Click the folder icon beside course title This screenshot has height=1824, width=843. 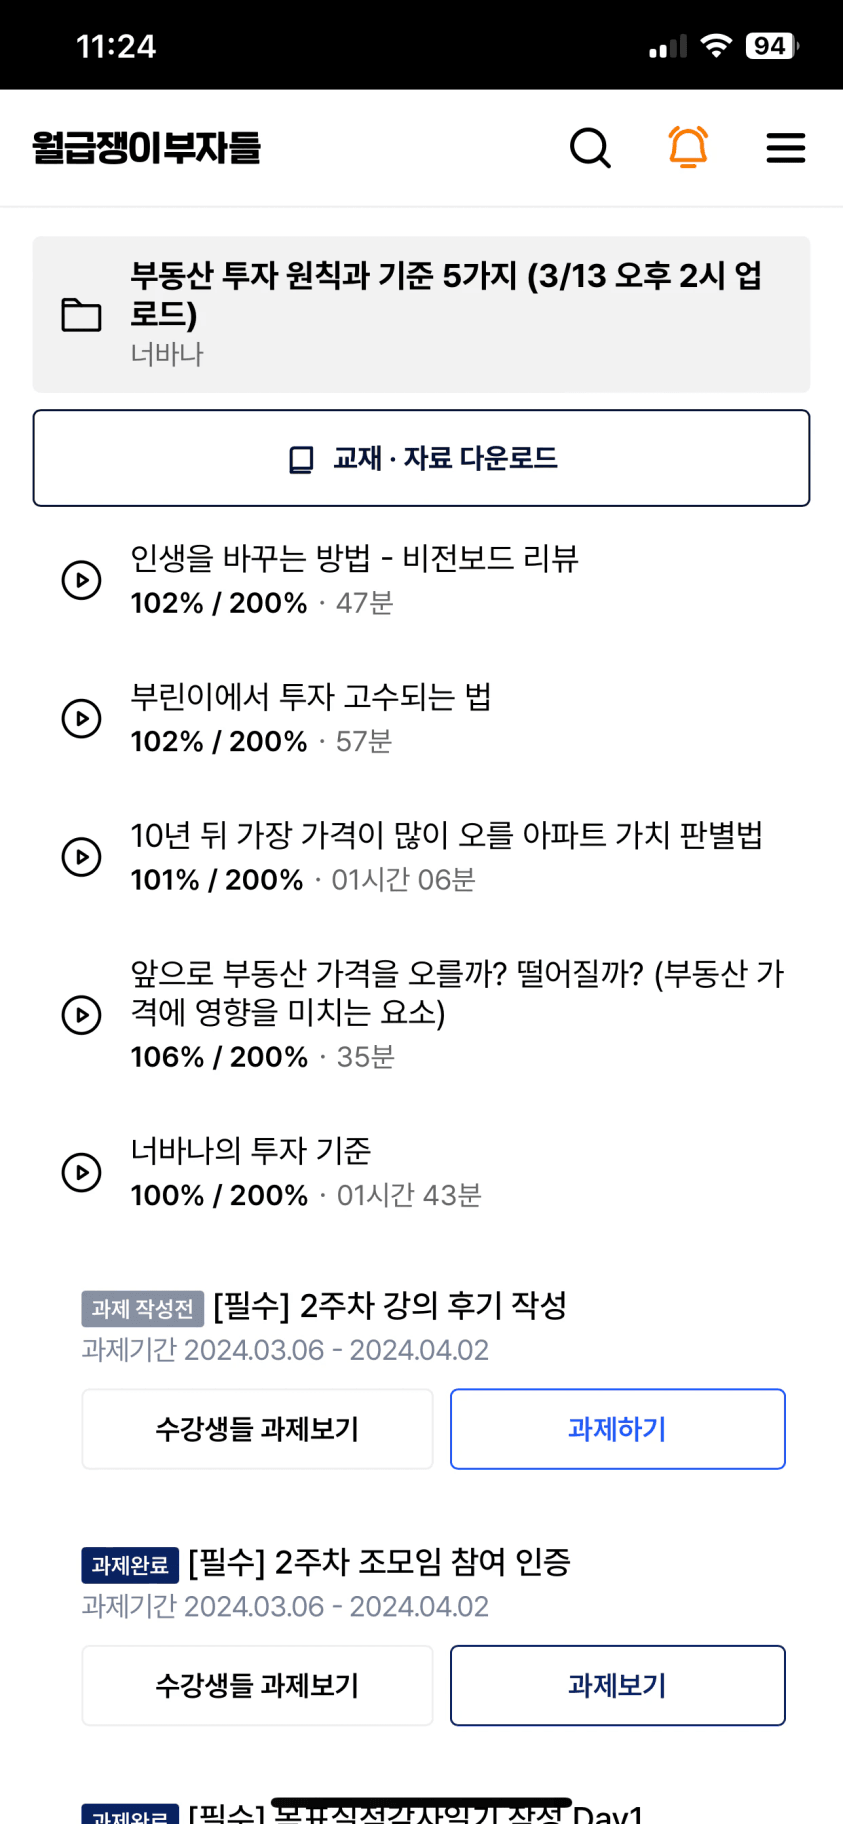[81, 314]
